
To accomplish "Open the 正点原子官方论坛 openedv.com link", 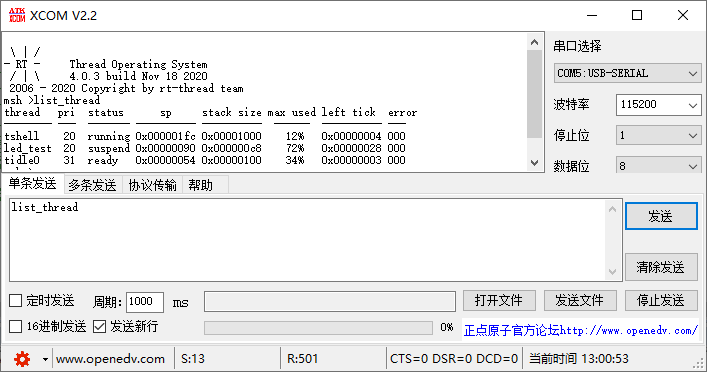I will click(x=581, y=331).
